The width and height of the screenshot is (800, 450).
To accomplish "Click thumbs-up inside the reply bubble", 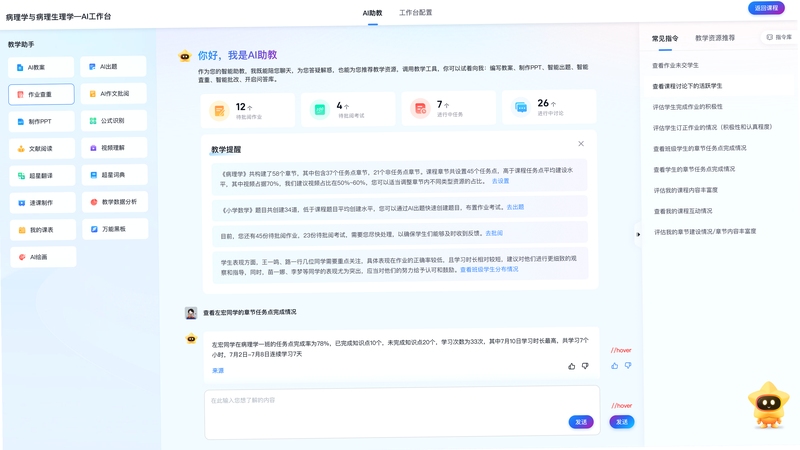I will point(571,366).
